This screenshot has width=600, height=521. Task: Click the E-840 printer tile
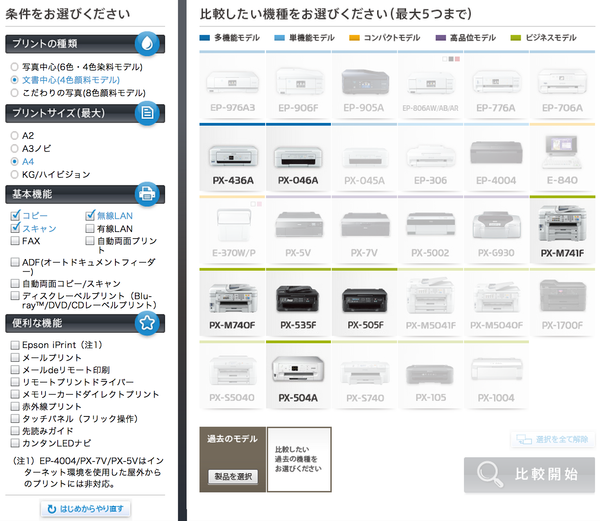tap(562, 158)
